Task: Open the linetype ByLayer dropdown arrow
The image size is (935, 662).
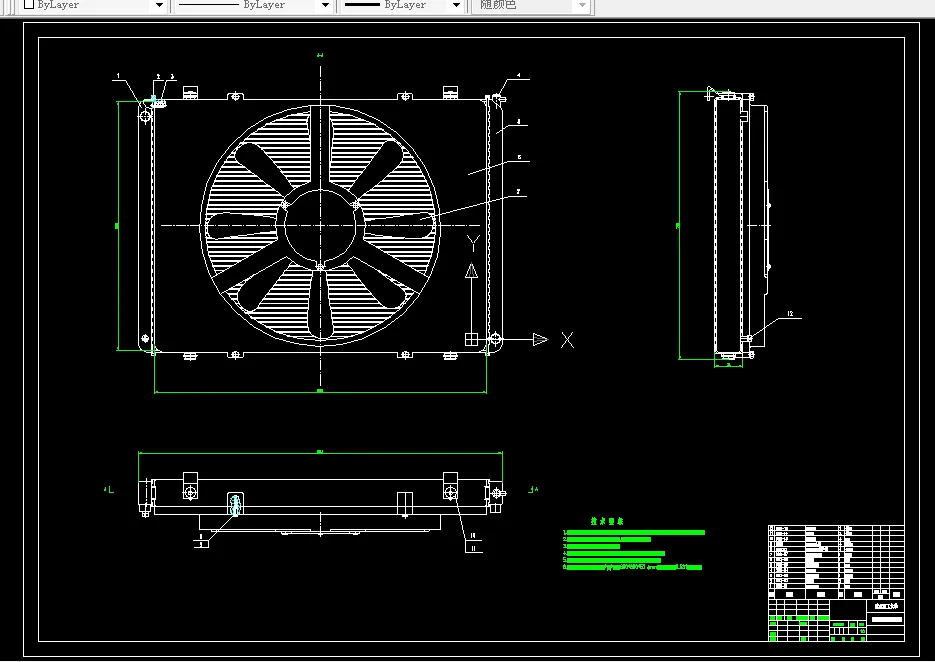Action: (x=325, y=5)
